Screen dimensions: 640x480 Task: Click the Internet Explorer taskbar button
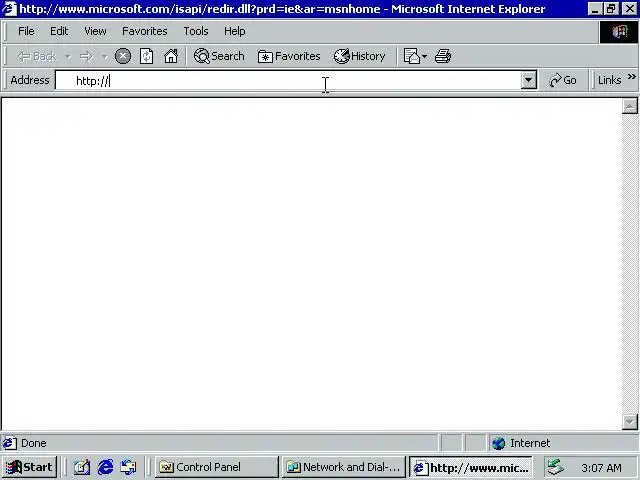coord(471,467)
